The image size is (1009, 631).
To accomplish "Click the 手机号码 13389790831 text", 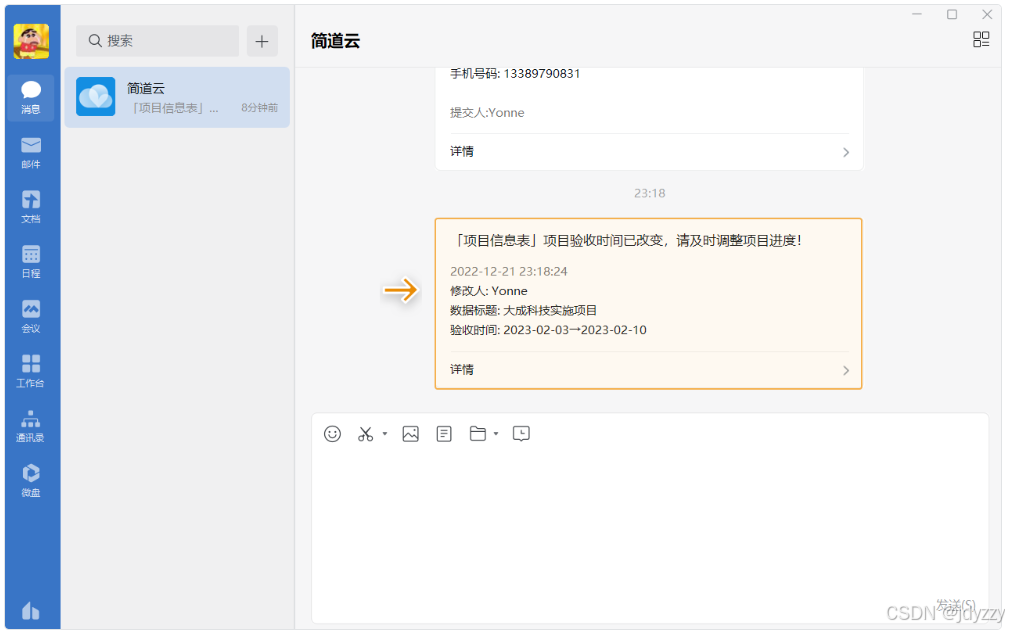I will pyautogui.click(x=515, y=74).
